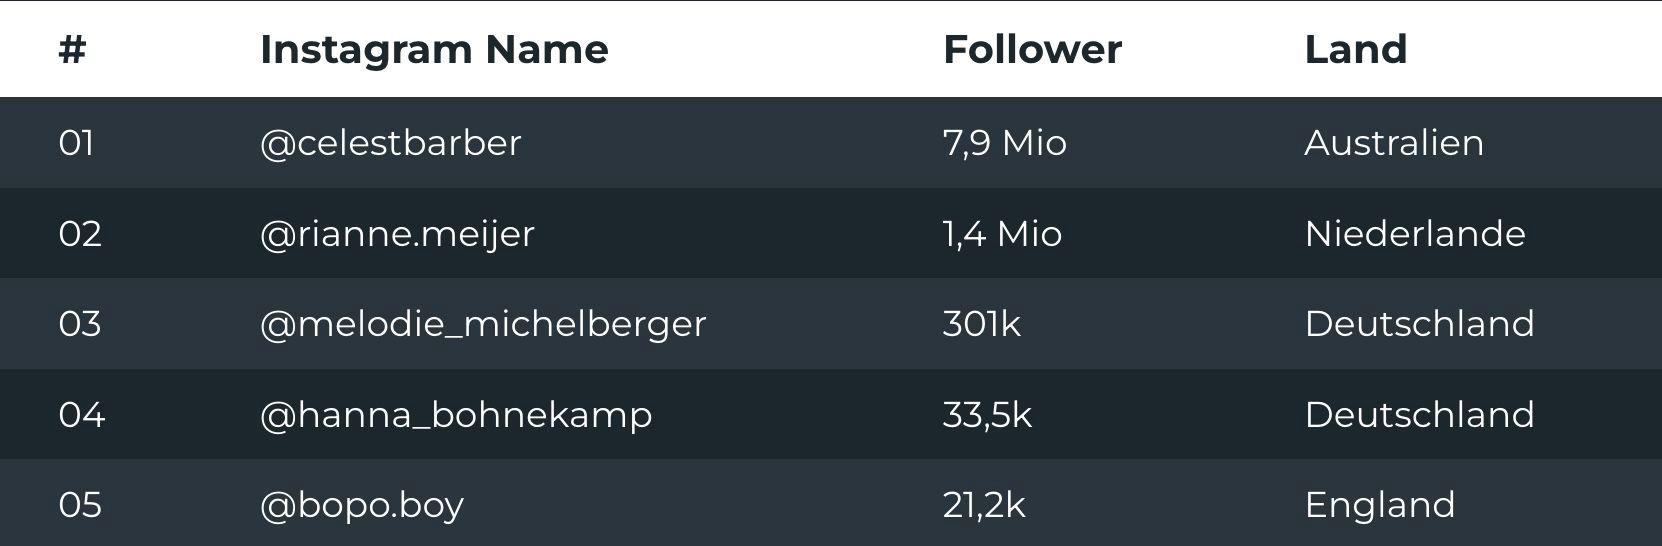Click rank number 01
Image resolution: width=1662 pixels, height=546 pixels.
77,143
